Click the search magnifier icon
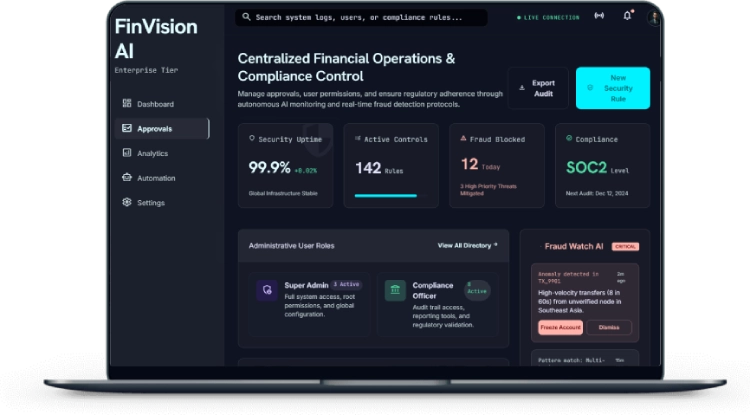The height and width of the screenshot is (415, 750). click(x=246, y=17)
